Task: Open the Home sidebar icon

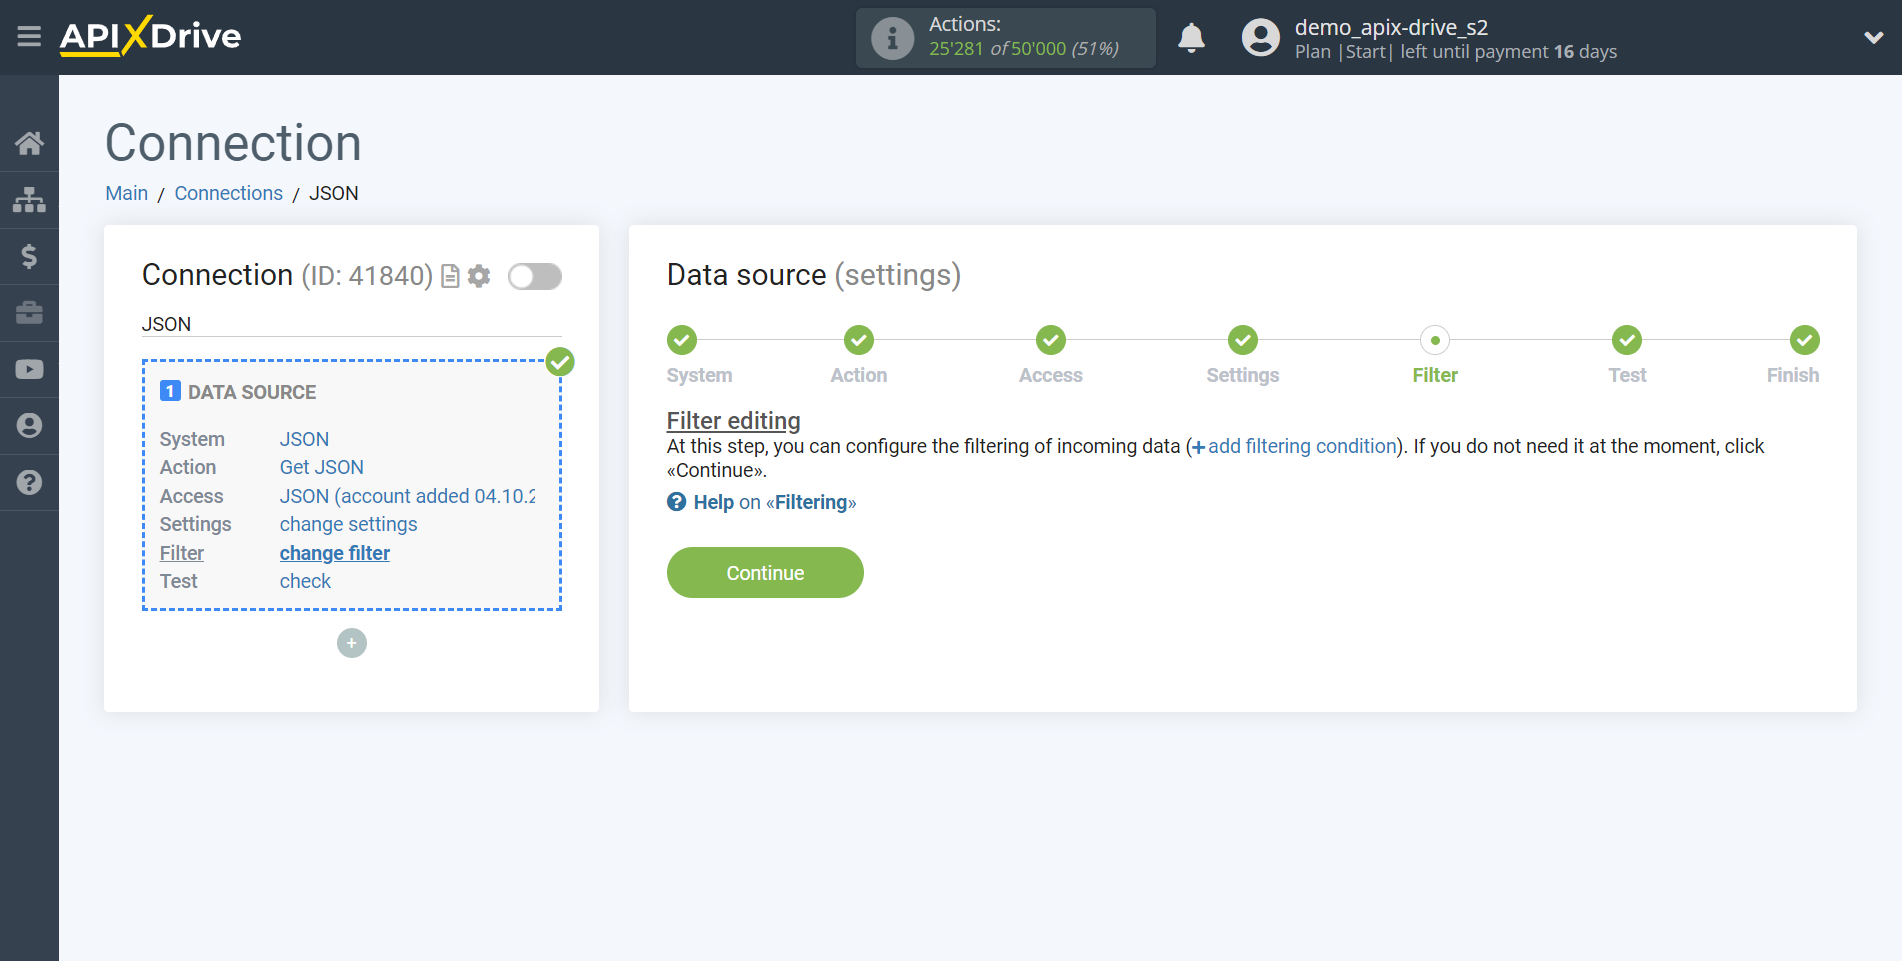Action: 29,143
